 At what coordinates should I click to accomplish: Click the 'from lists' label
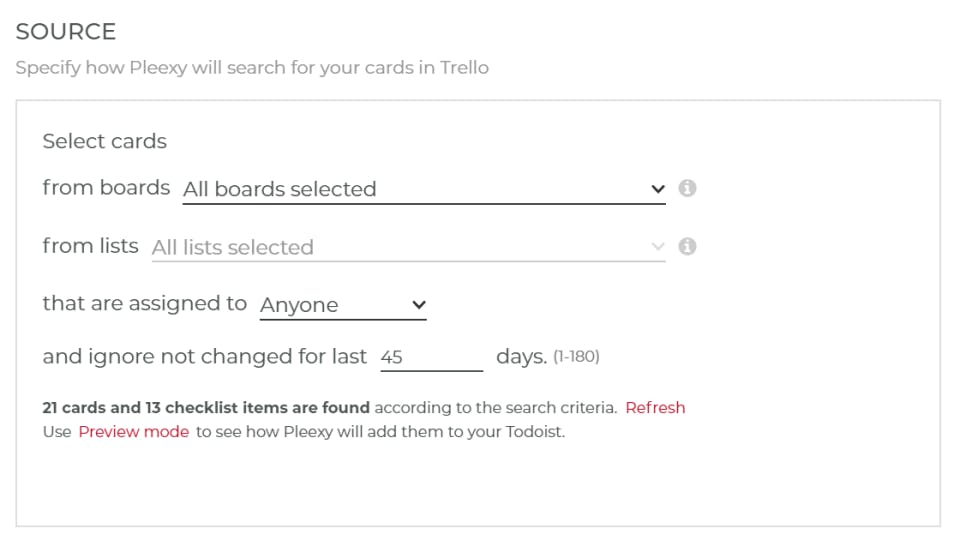[90, 246]
